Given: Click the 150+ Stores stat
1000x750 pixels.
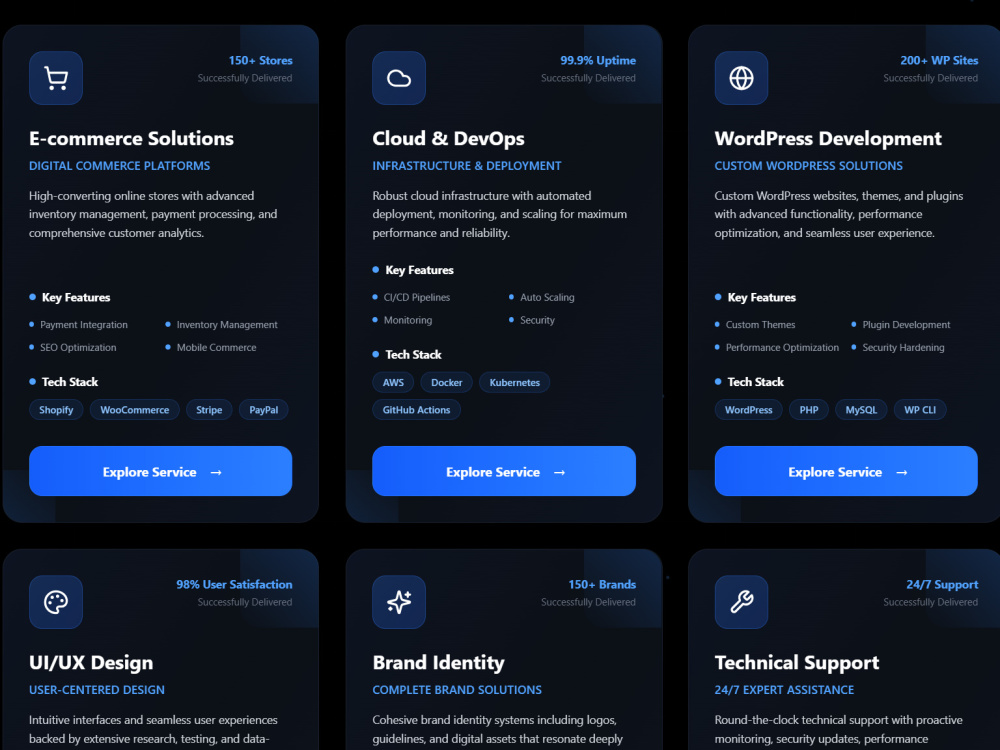Looking at the screenshot, I should point(261,61).
